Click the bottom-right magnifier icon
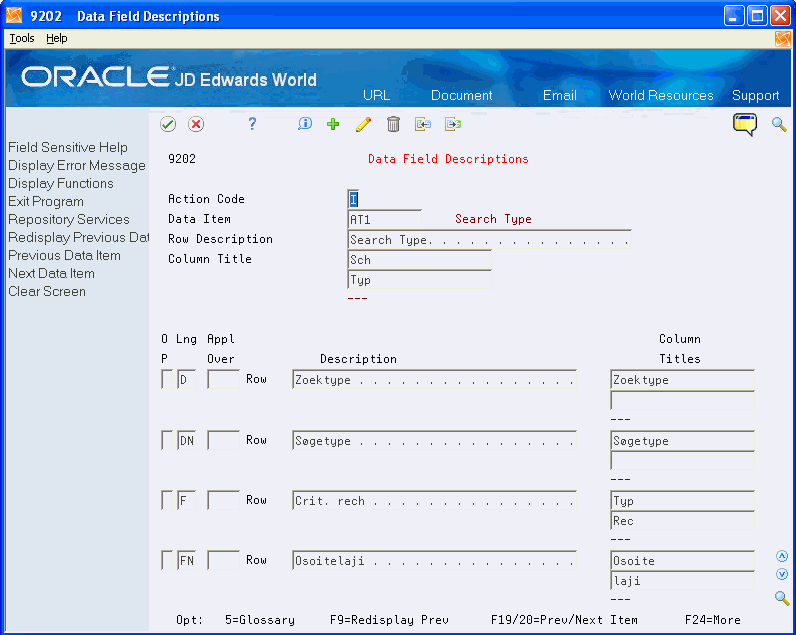Viewport: 796px width, 635px height. click(x=782, y=598)
